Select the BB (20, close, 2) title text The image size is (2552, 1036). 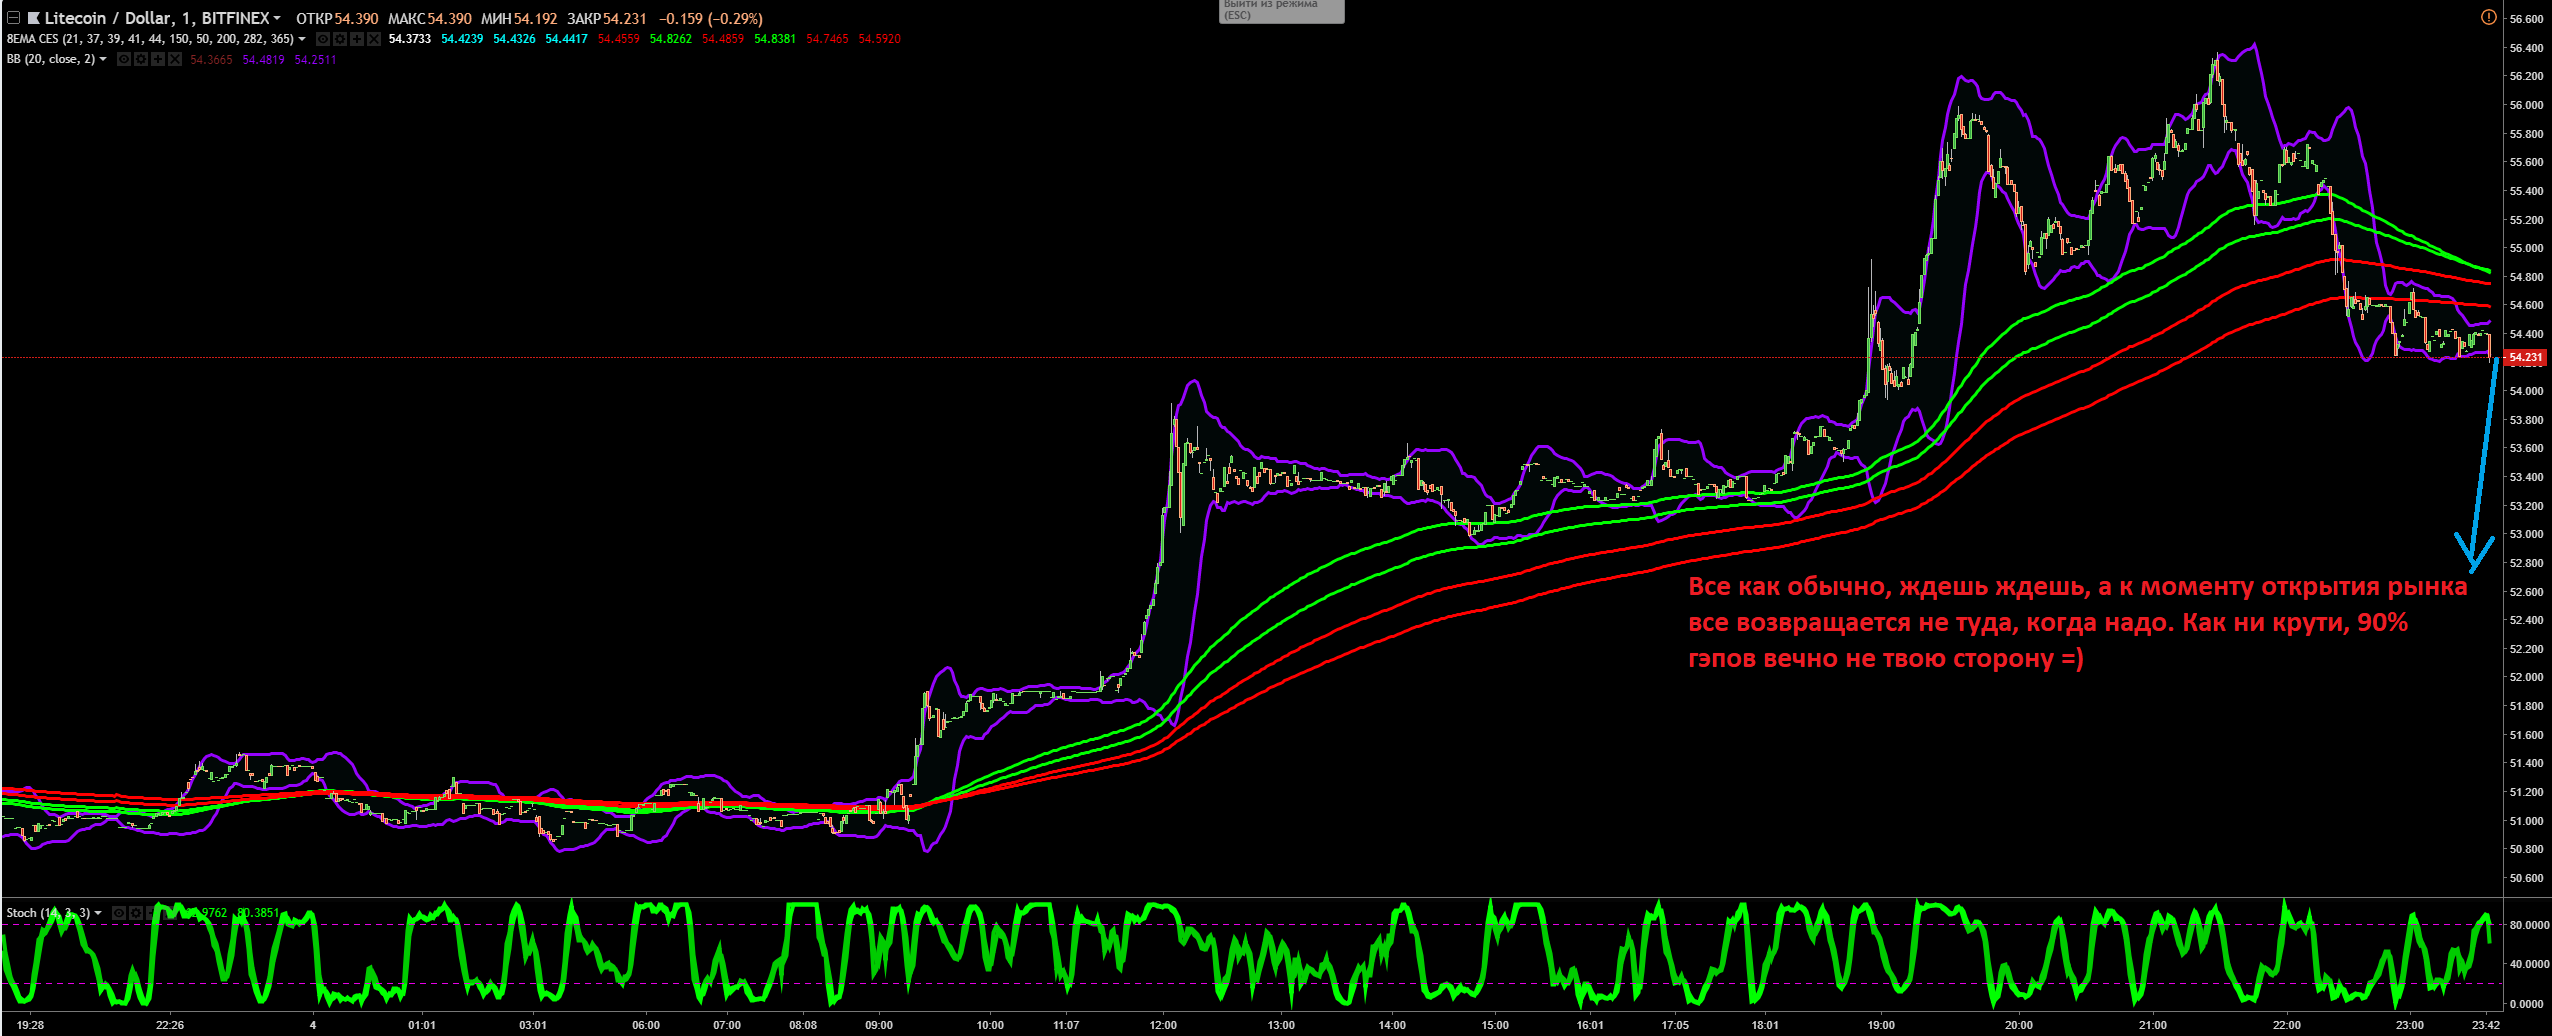click(x=51, y=59)
